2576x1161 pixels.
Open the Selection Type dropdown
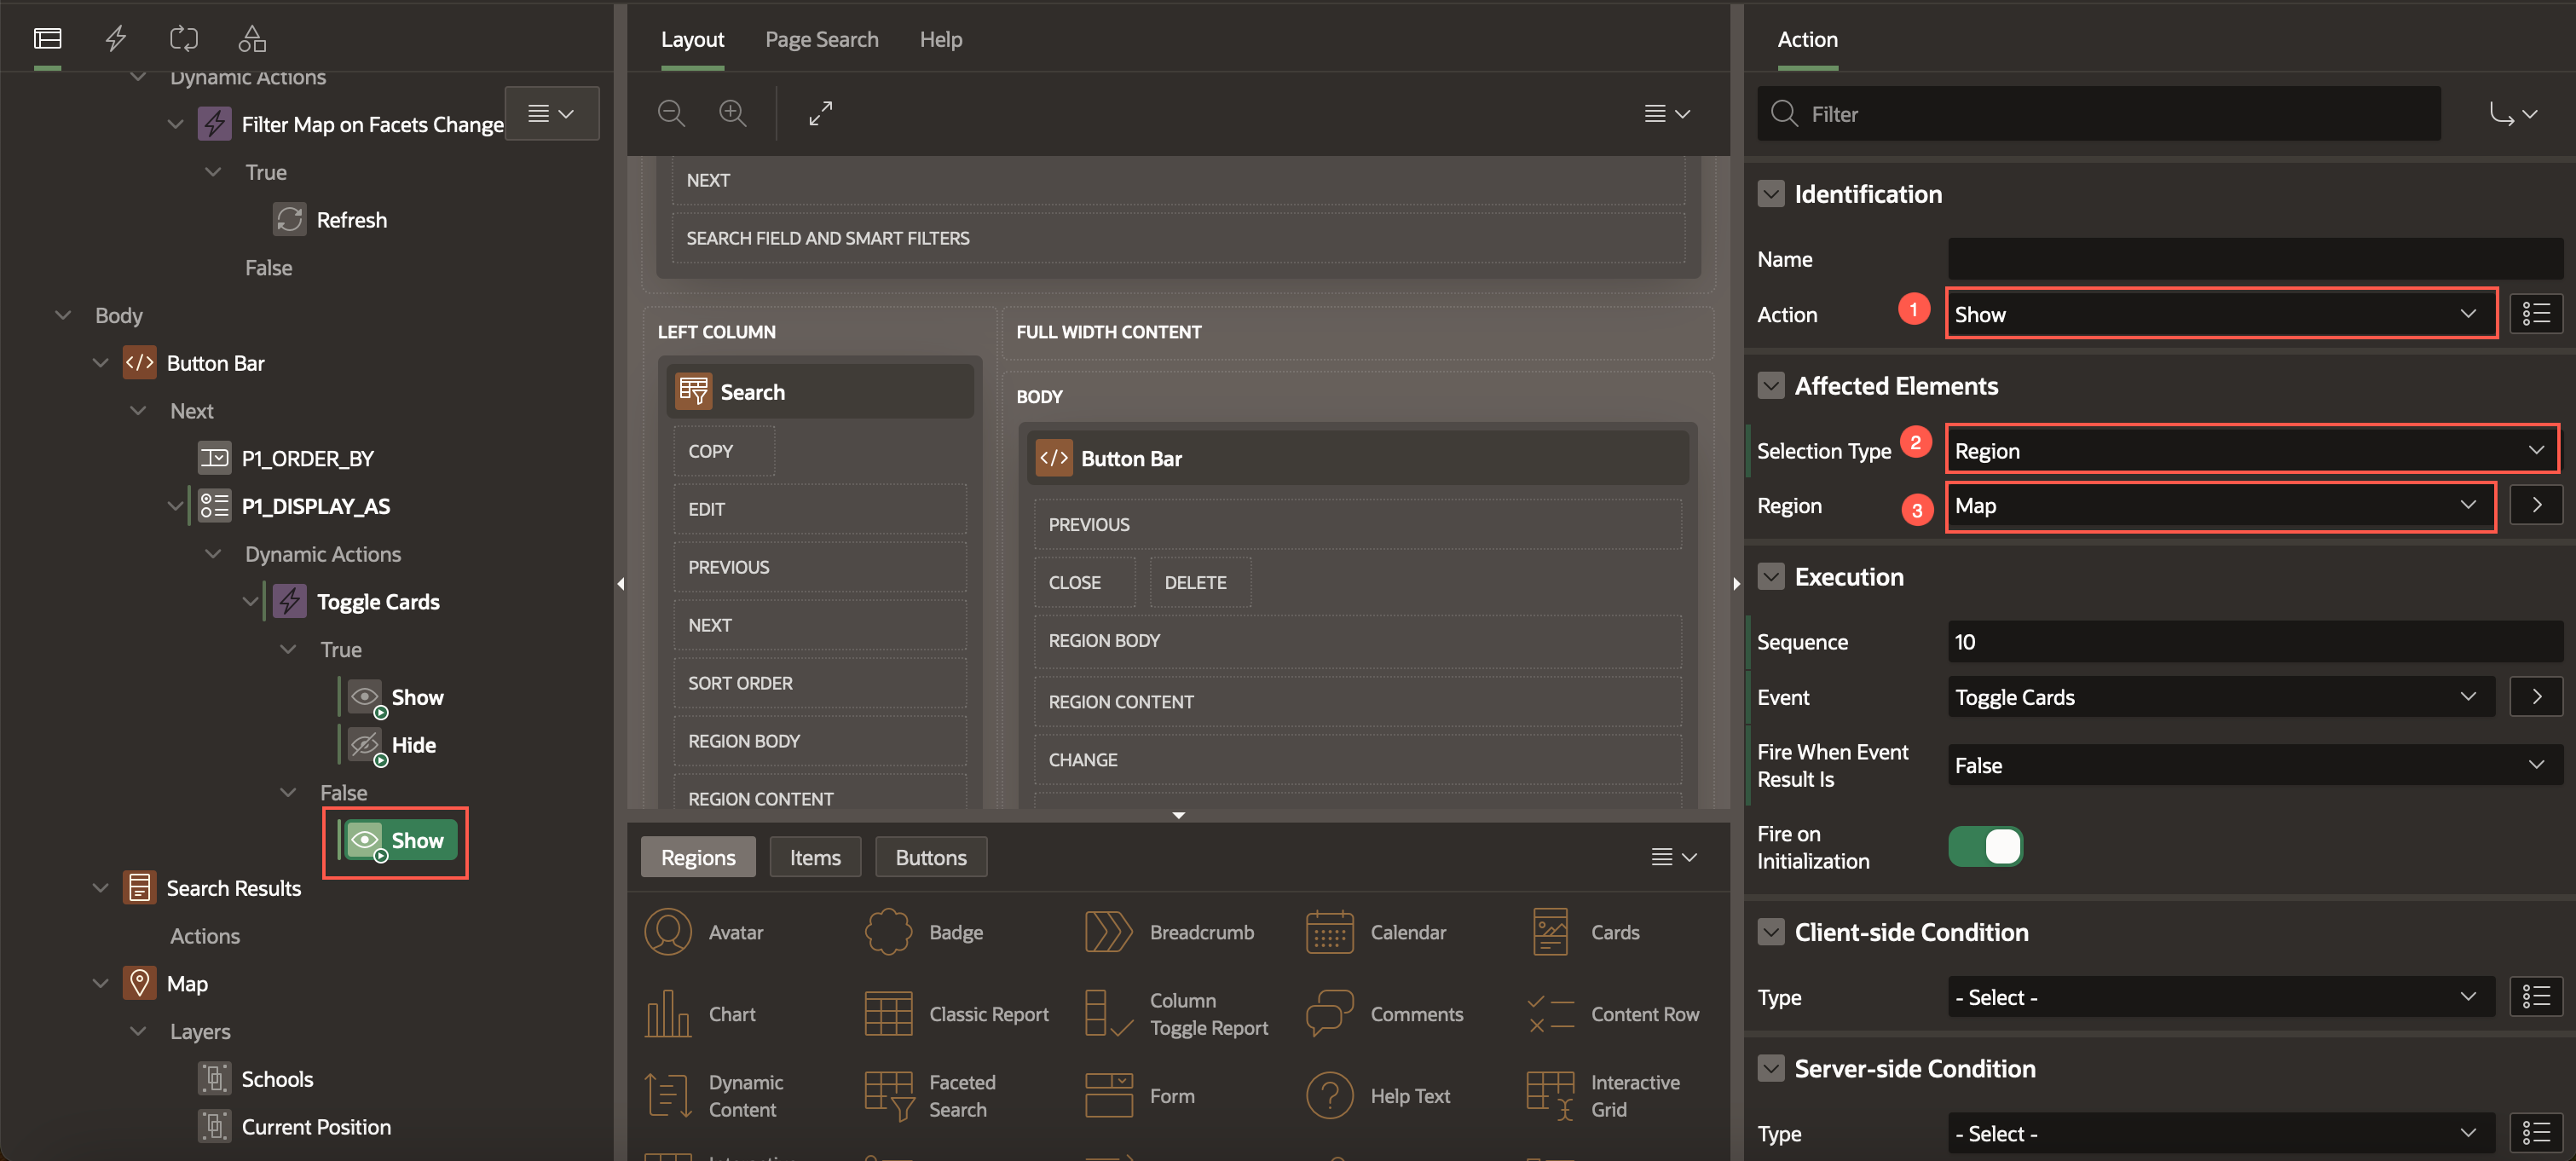click(2250, 450)
